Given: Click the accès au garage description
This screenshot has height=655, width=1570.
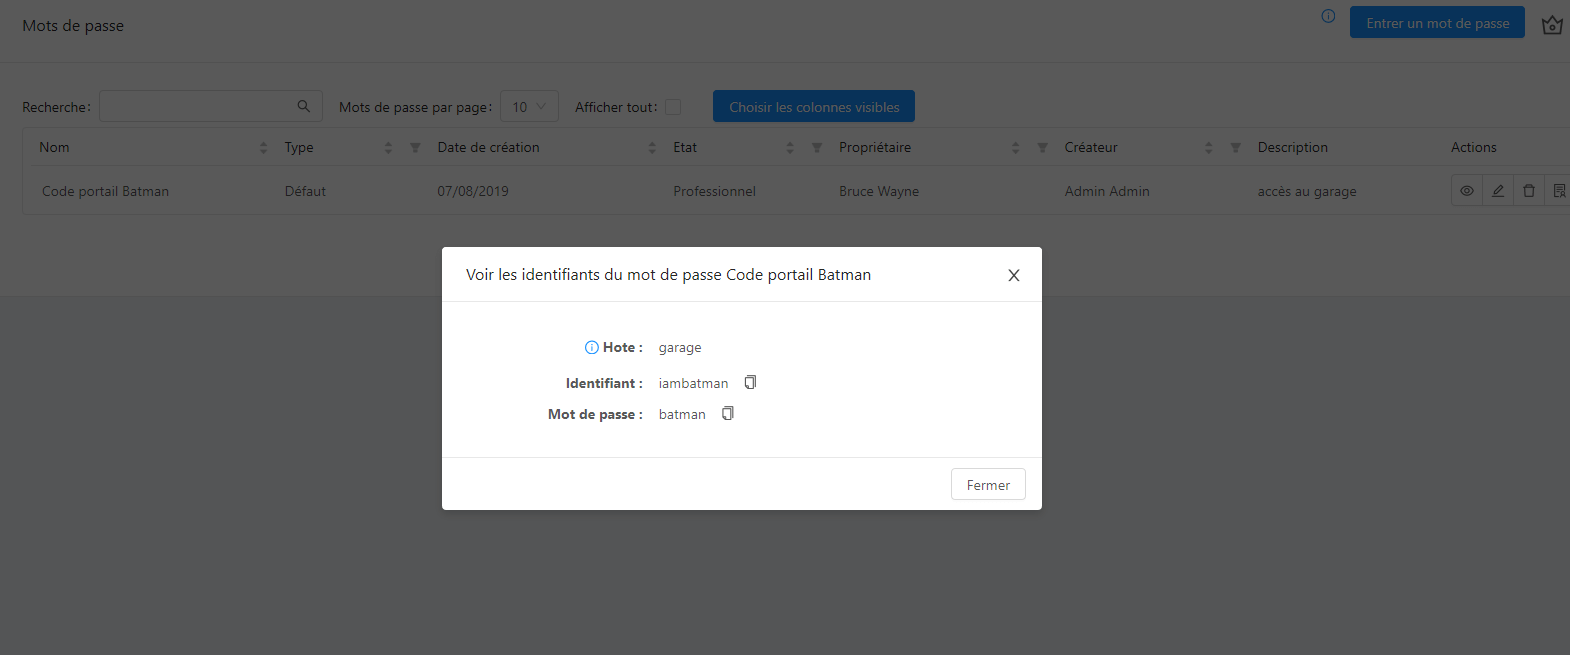Looking at the screenshot, I should (1307, 191).
